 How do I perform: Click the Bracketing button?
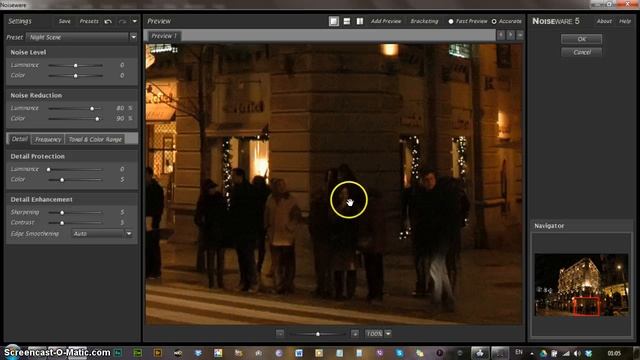[x=424, y=21]
